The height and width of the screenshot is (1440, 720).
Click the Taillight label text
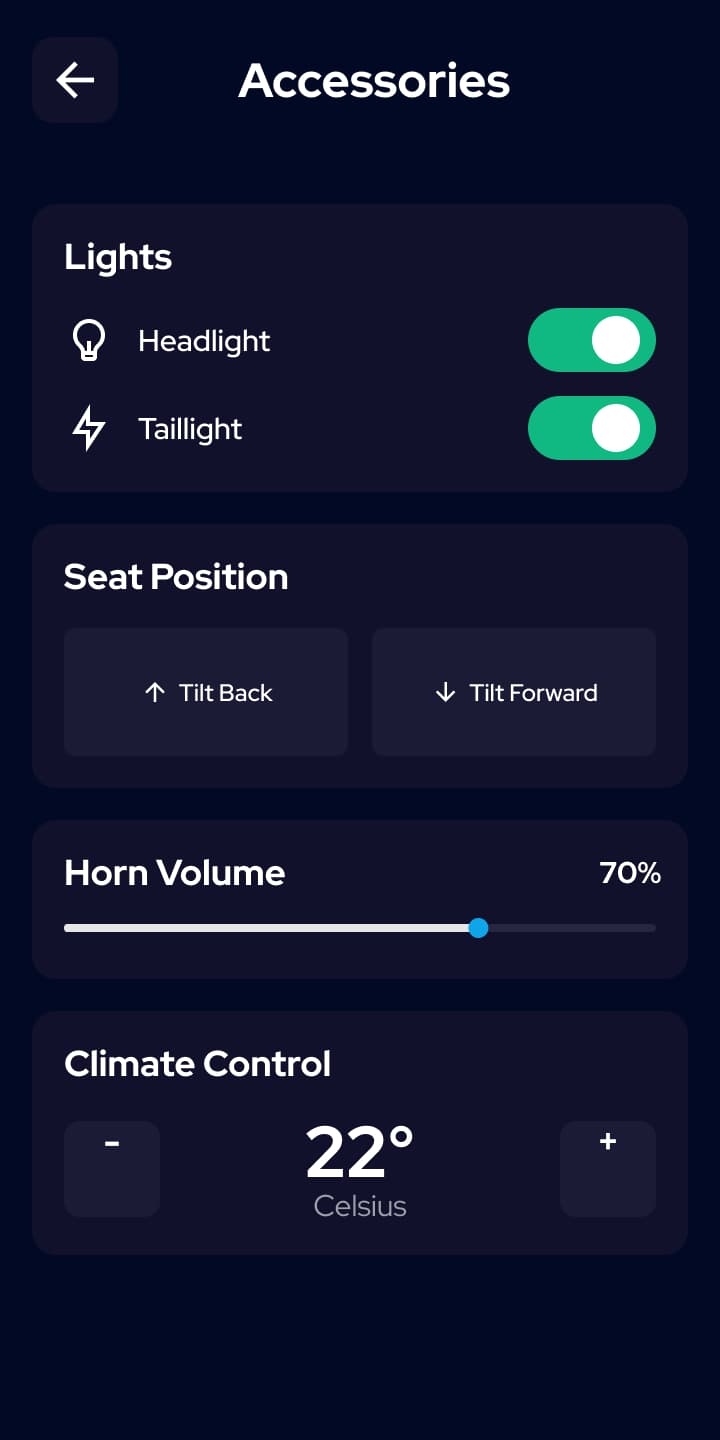pos(190,429)
